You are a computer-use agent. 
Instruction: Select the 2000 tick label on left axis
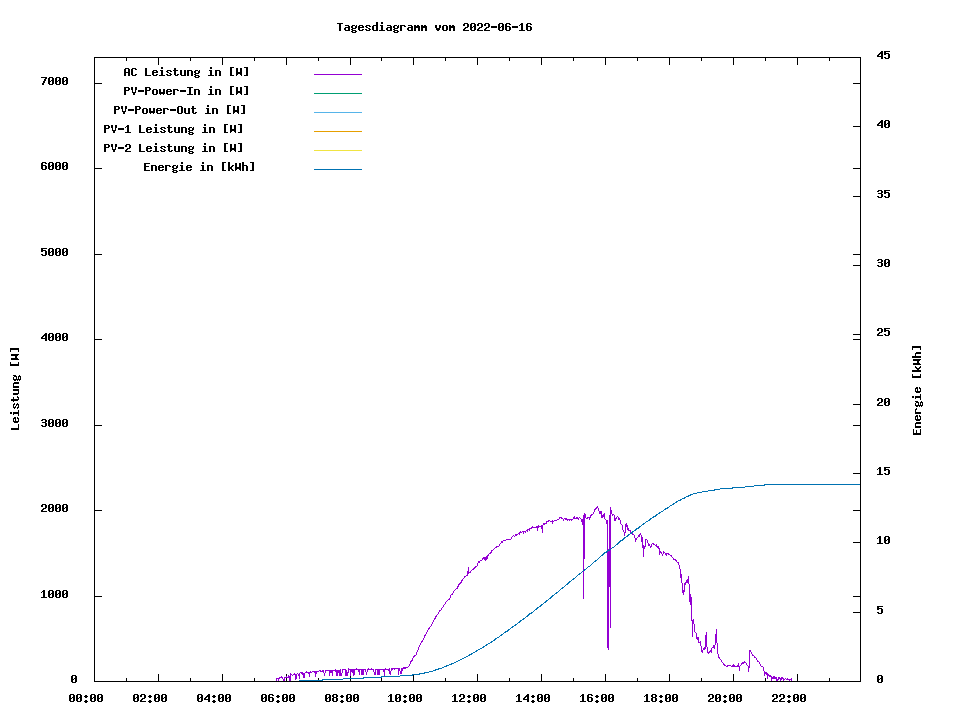pos(54,509)
